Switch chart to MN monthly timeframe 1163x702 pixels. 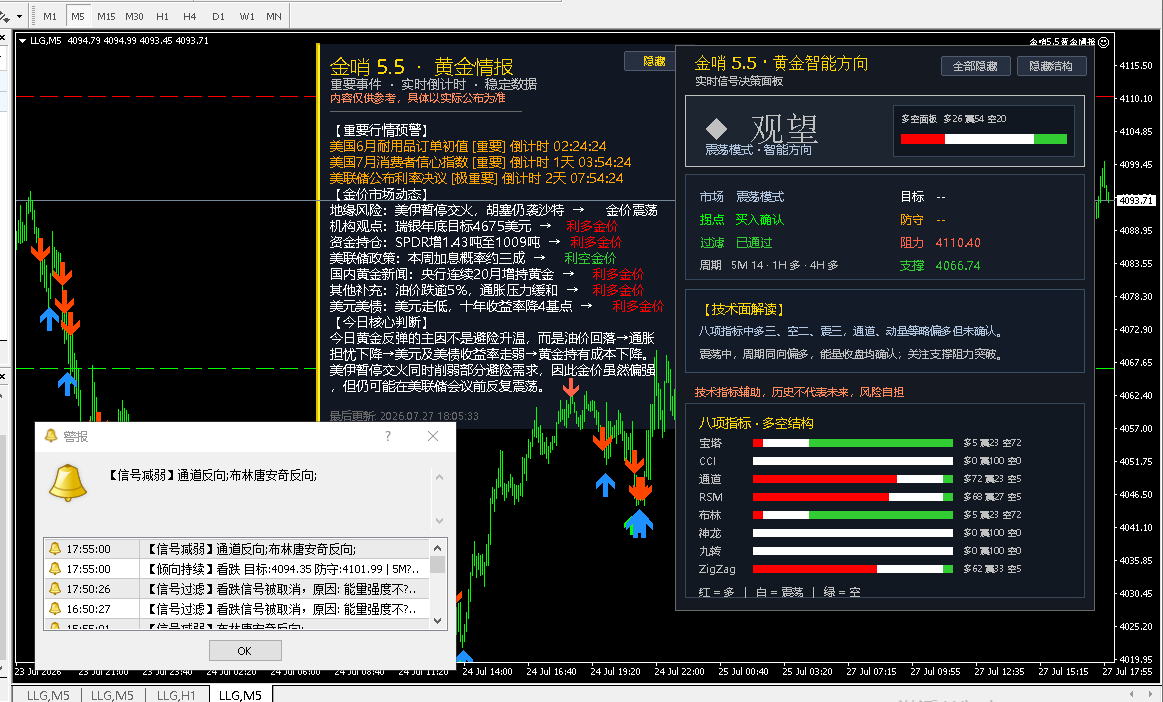click(274, 16)
